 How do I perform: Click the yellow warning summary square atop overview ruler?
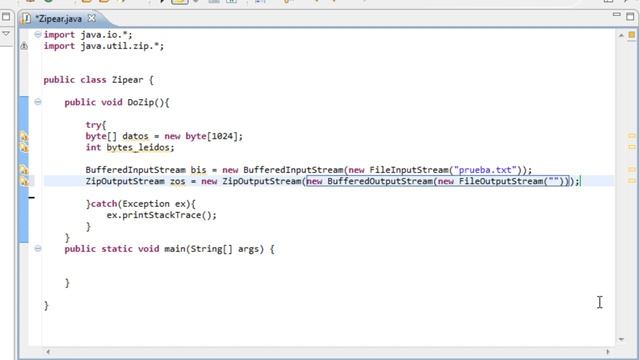631,35
